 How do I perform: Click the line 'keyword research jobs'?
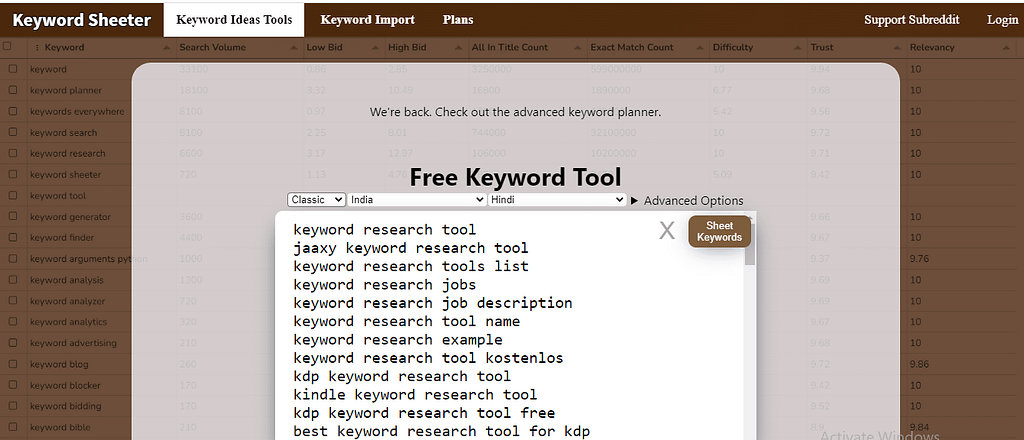click(x=385, y=285)
